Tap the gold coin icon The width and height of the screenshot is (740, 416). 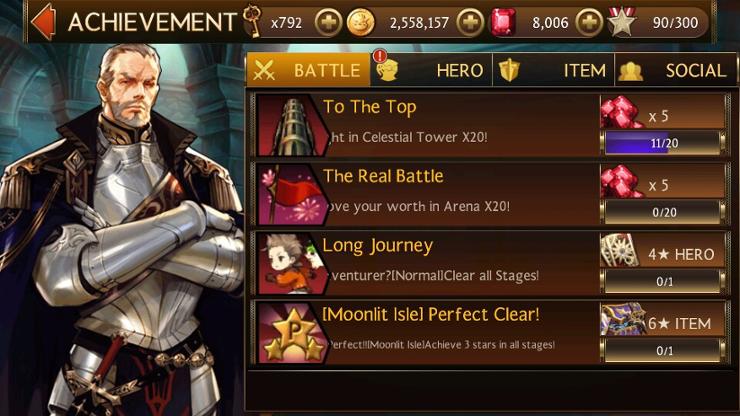(361, 22)
